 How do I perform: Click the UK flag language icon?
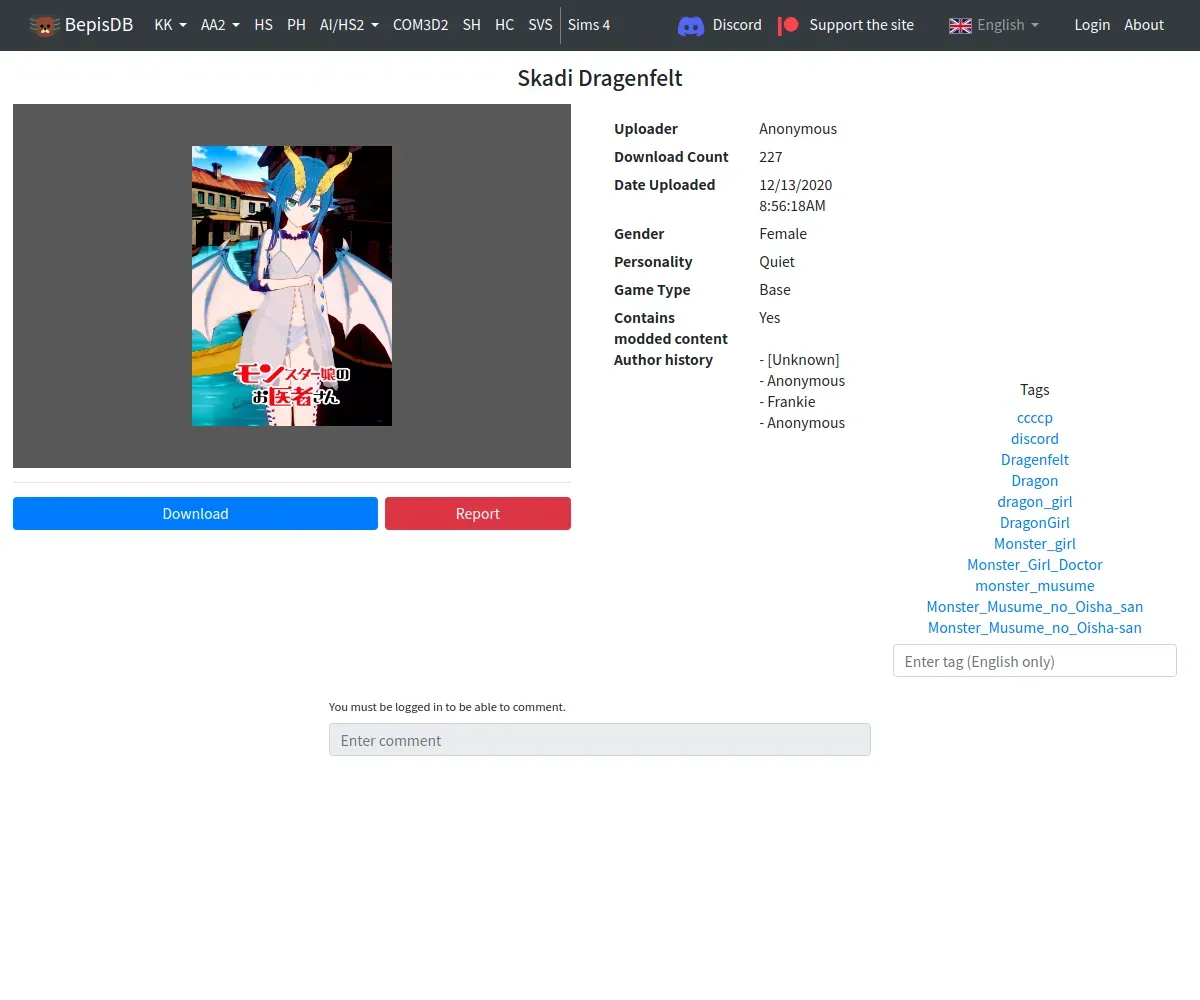click(960, 25)
